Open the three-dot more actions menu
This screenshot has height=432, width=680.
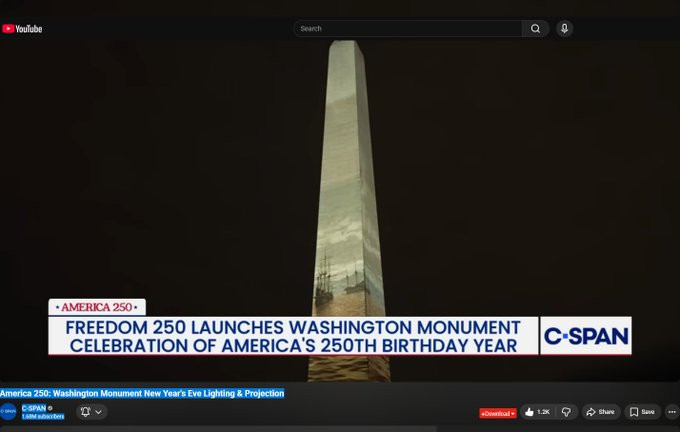click(672, 412)
